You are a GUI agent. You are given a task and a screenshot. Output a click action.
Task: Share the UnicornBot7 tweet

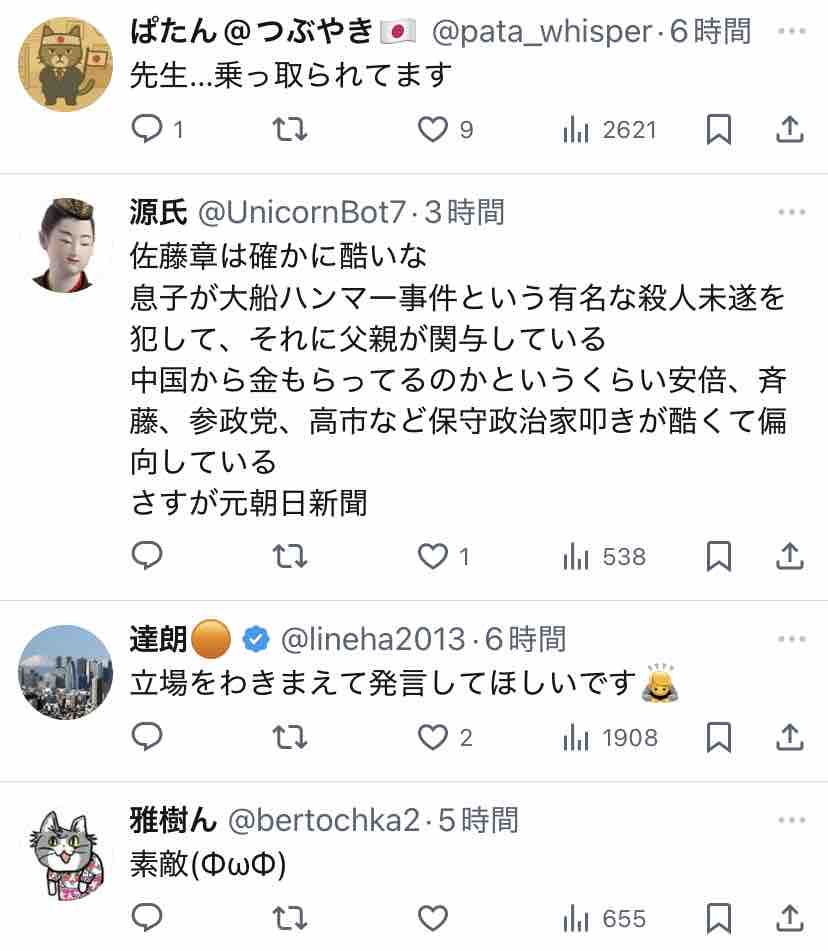(x=790, y=556)
